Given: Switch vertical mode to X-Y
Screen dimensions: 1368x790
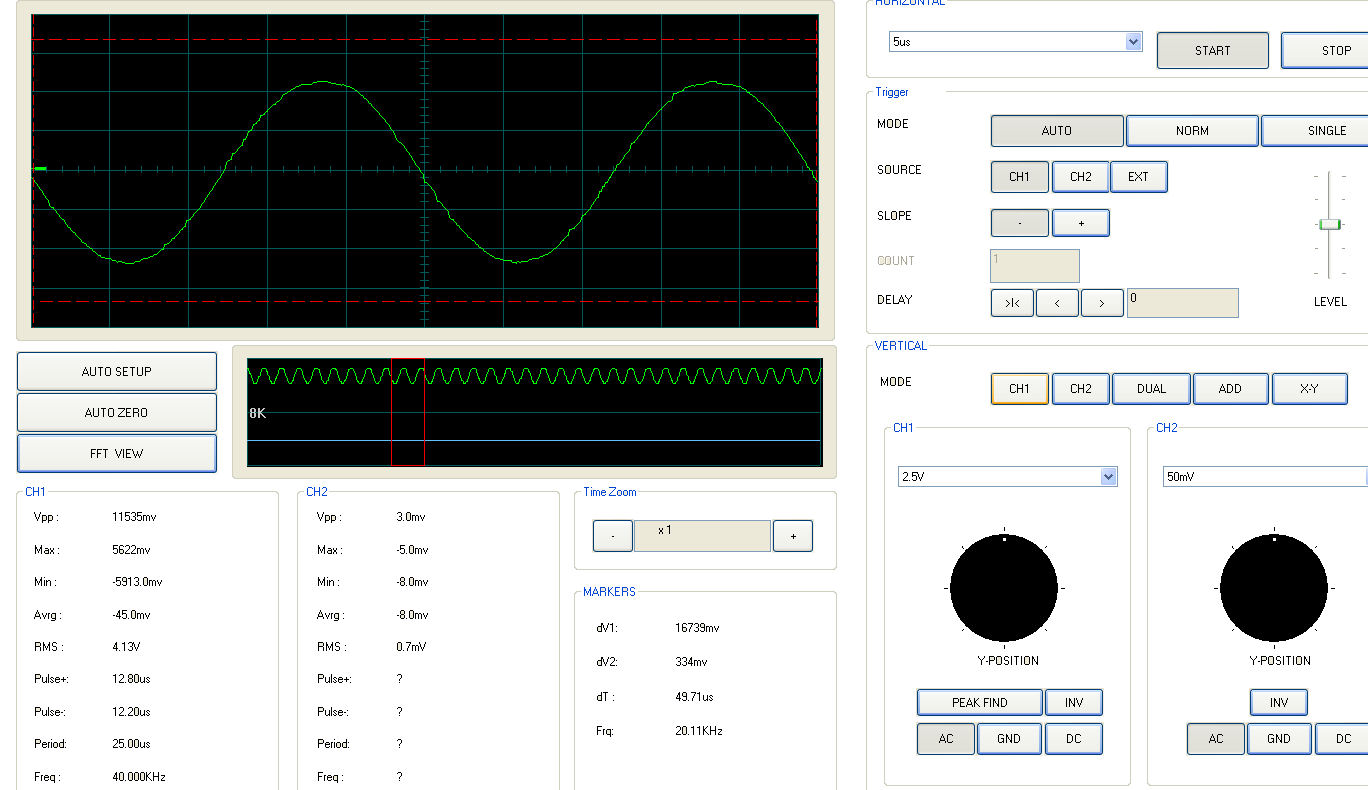Looking at the screenshot, I should pos(1309,389).
